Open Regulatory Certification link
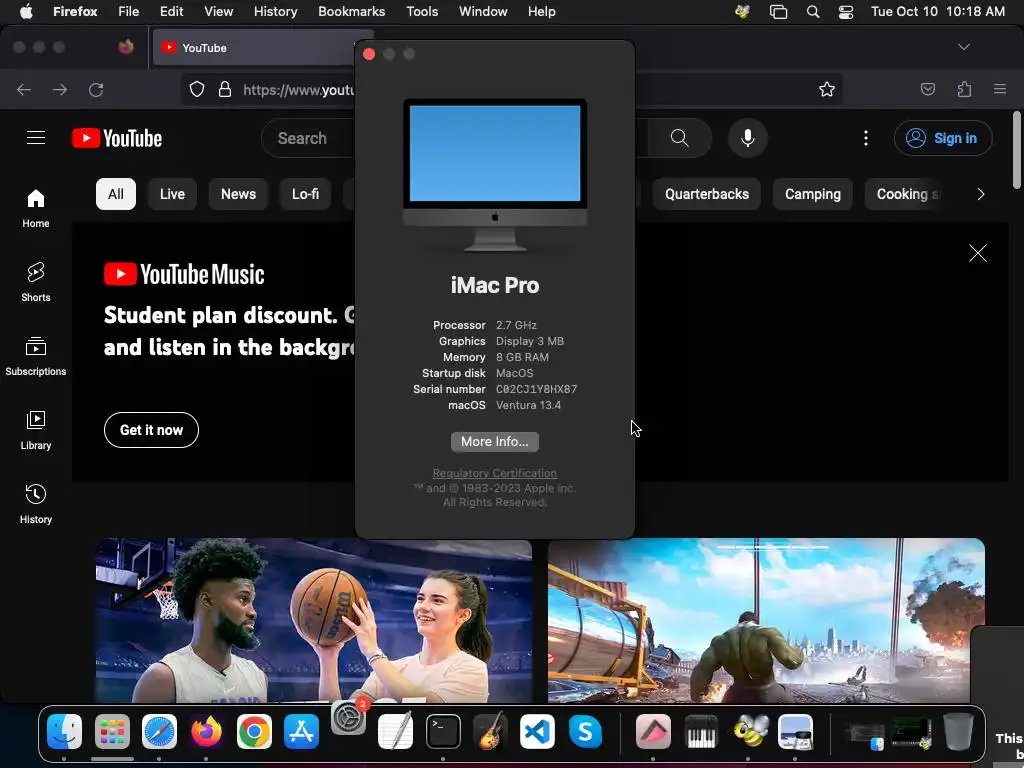 [494, 473]
